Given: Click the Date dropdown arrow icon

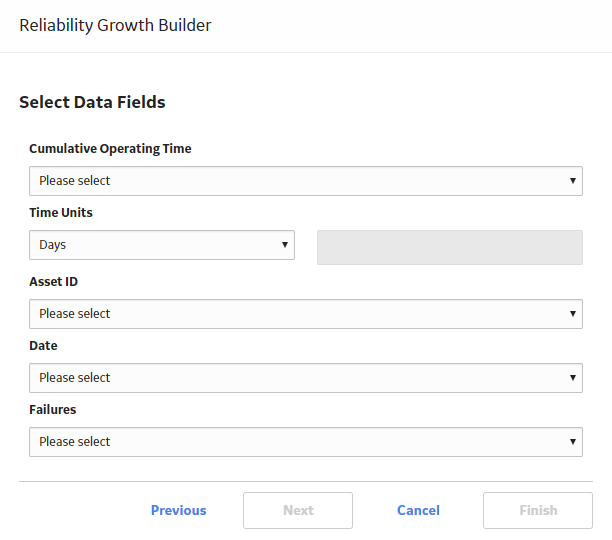Looking at the screenshot, I should pyautogui.click(x=573, y=378).
